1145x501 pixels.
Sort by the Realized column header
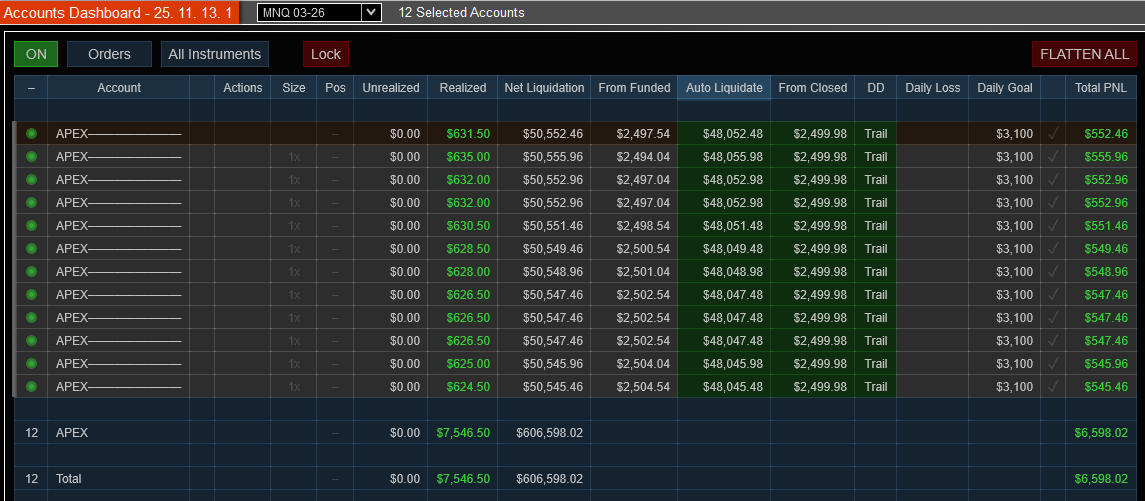[463, 88]
